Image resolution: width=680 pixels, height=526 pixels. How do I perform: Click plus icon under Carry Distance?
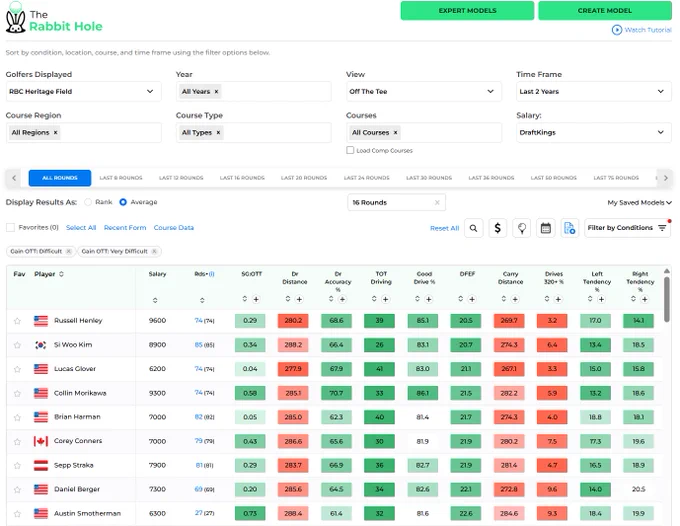pyautogui.click(x=515, y=299)
